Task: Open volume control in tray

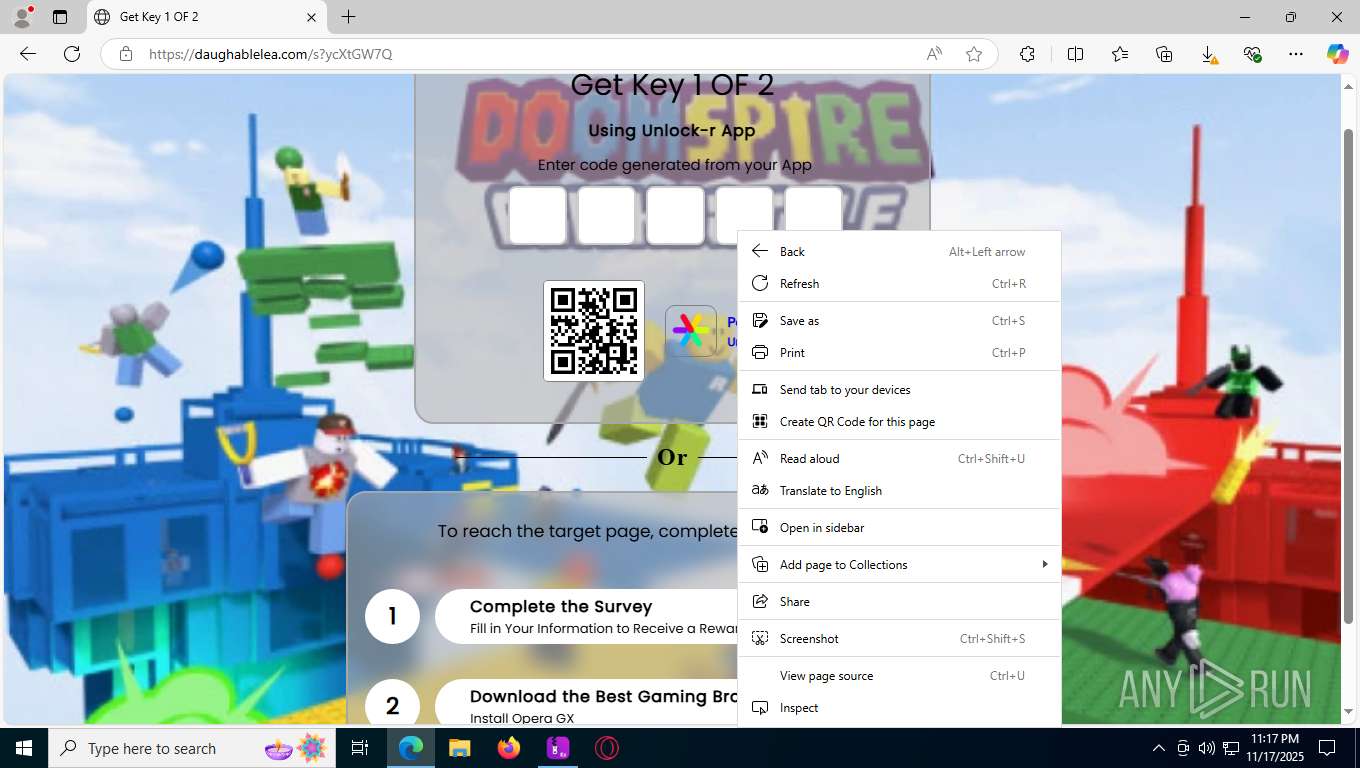Action: click(1206, 748)
